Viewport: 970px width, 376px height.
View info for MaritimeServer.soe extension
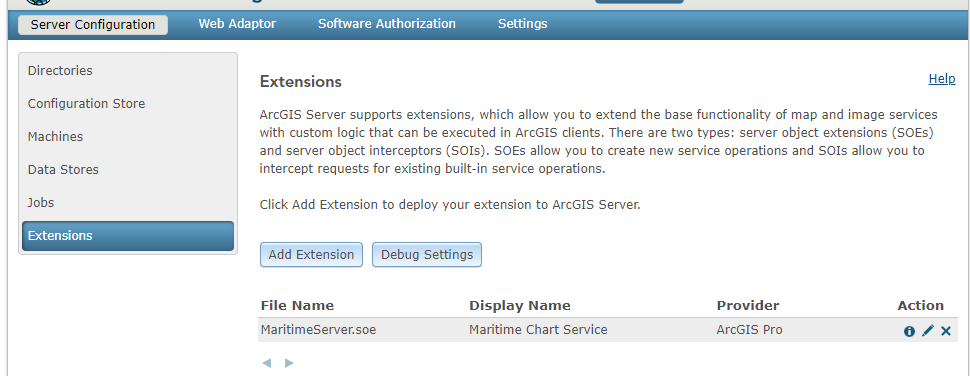tap(909, 331)
